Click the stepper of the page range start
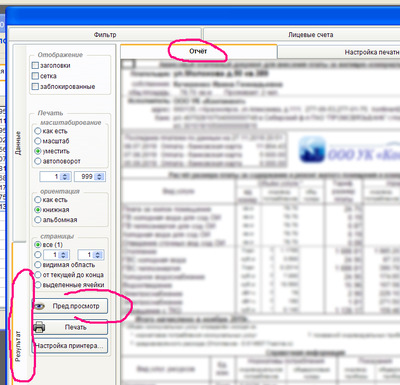Screen dimensions: 400x385 tap(63, 255)
